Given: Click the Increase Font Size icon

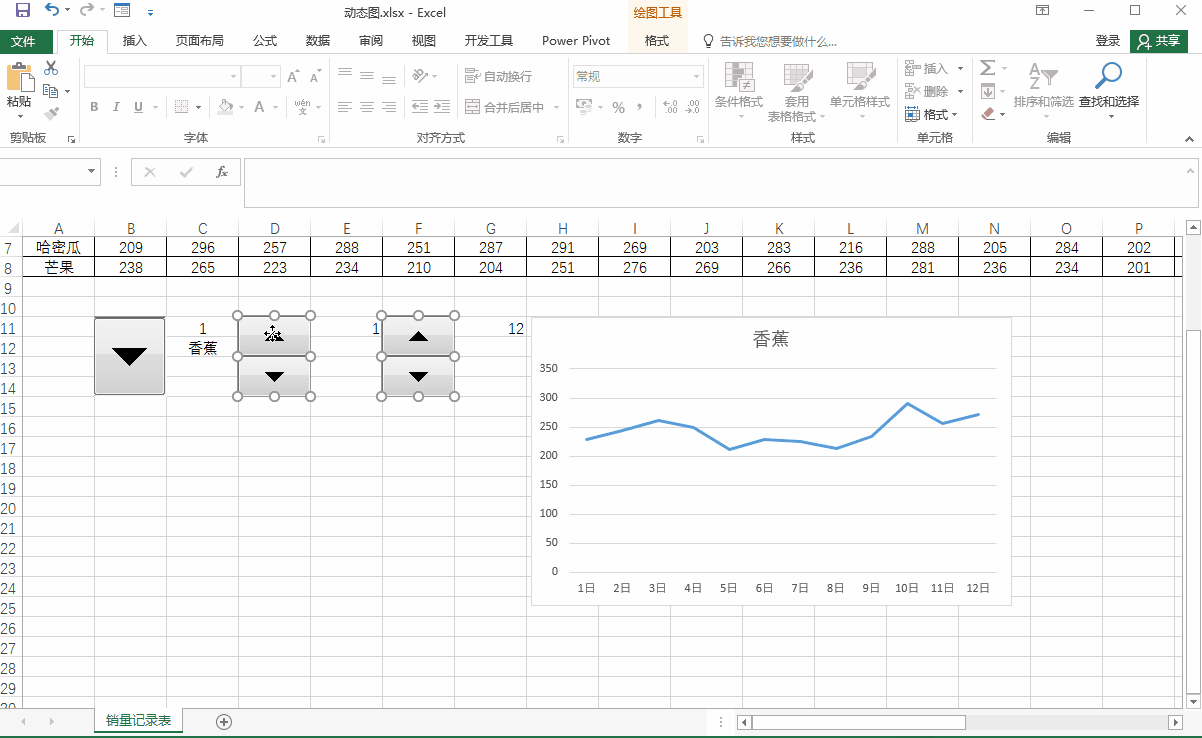Looking at the screenshot, I should click(x=293, y=76).
